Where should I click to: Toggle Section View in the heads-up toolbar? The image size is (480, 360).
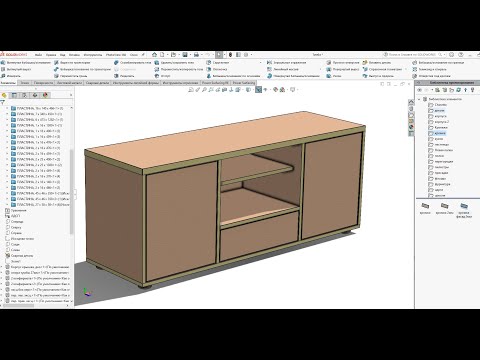pos(224,89)
